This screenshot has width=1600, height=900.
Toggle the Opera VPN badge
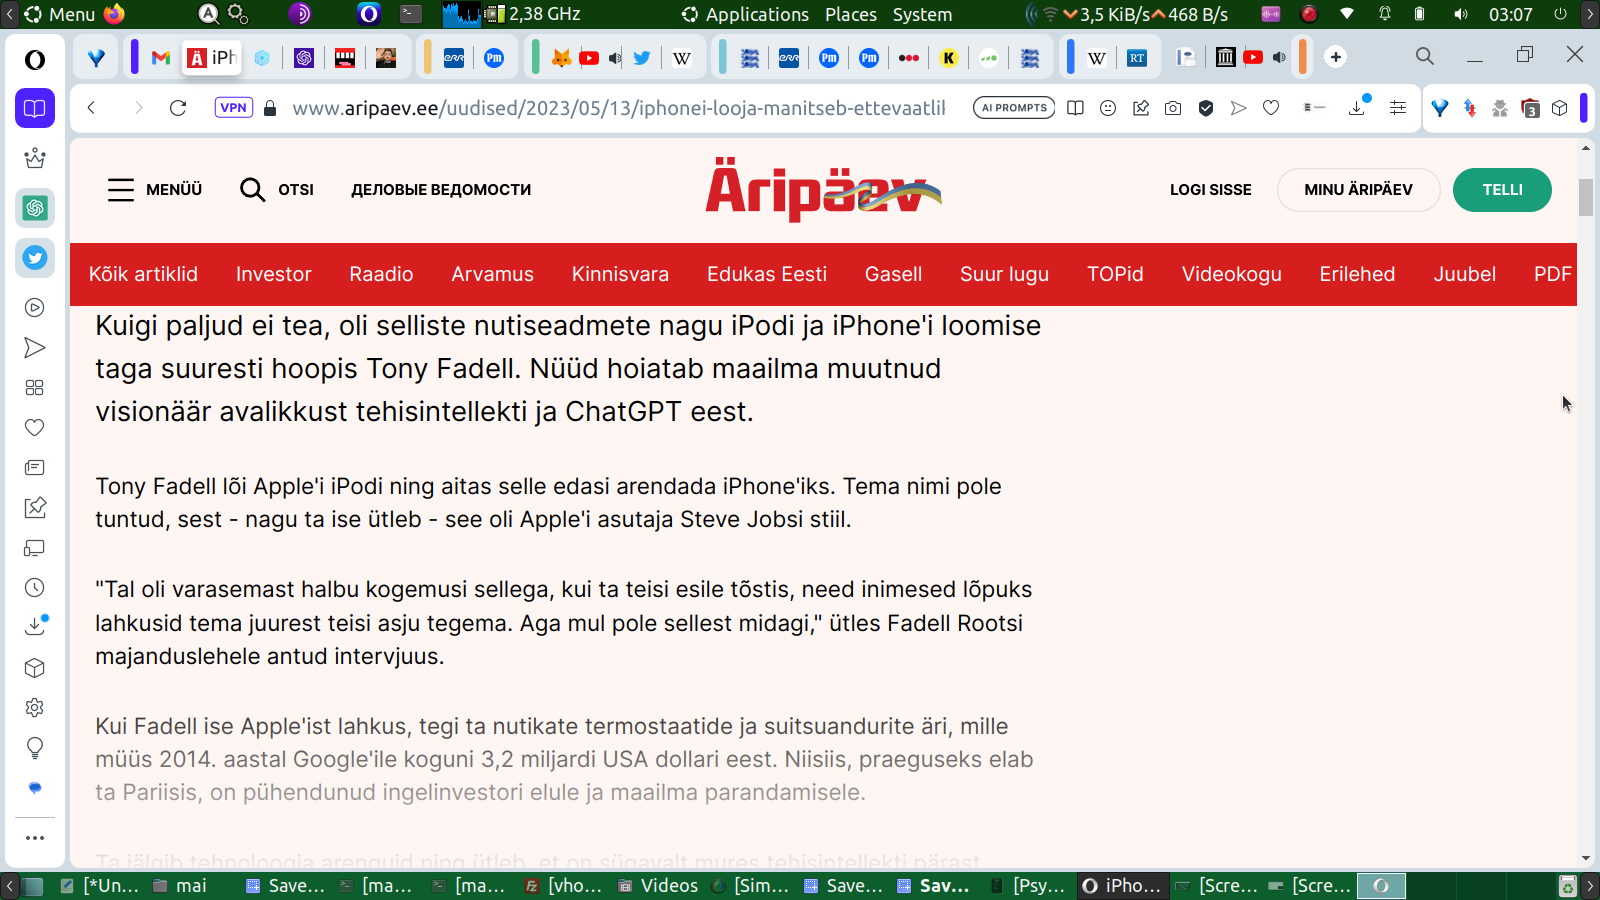coord(234,108)
